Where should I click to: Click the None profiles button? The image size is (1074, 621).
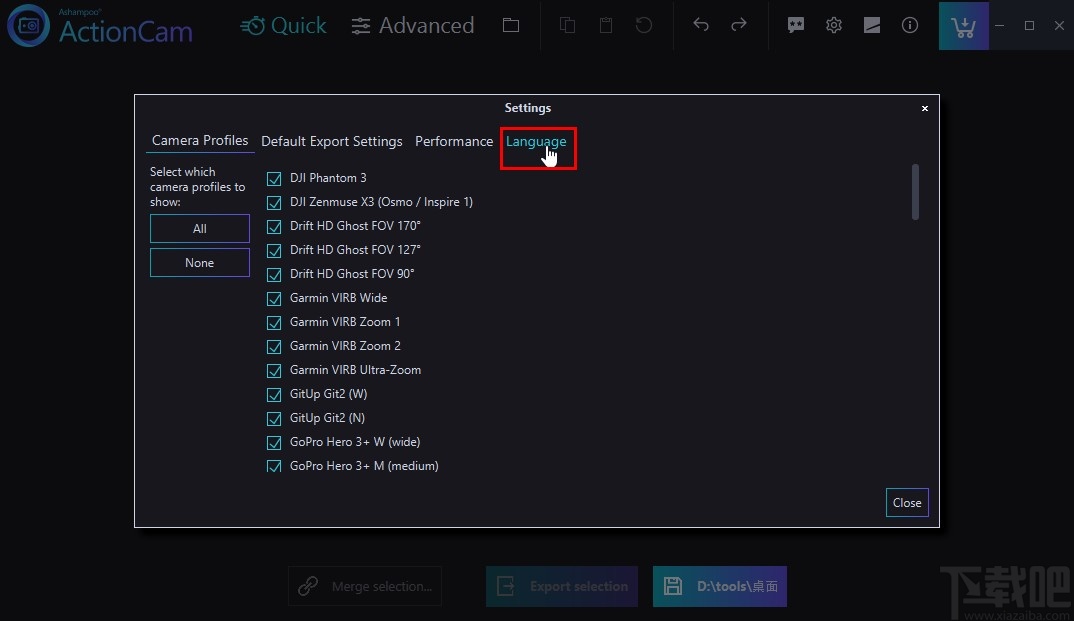click(x=200, y=263)
